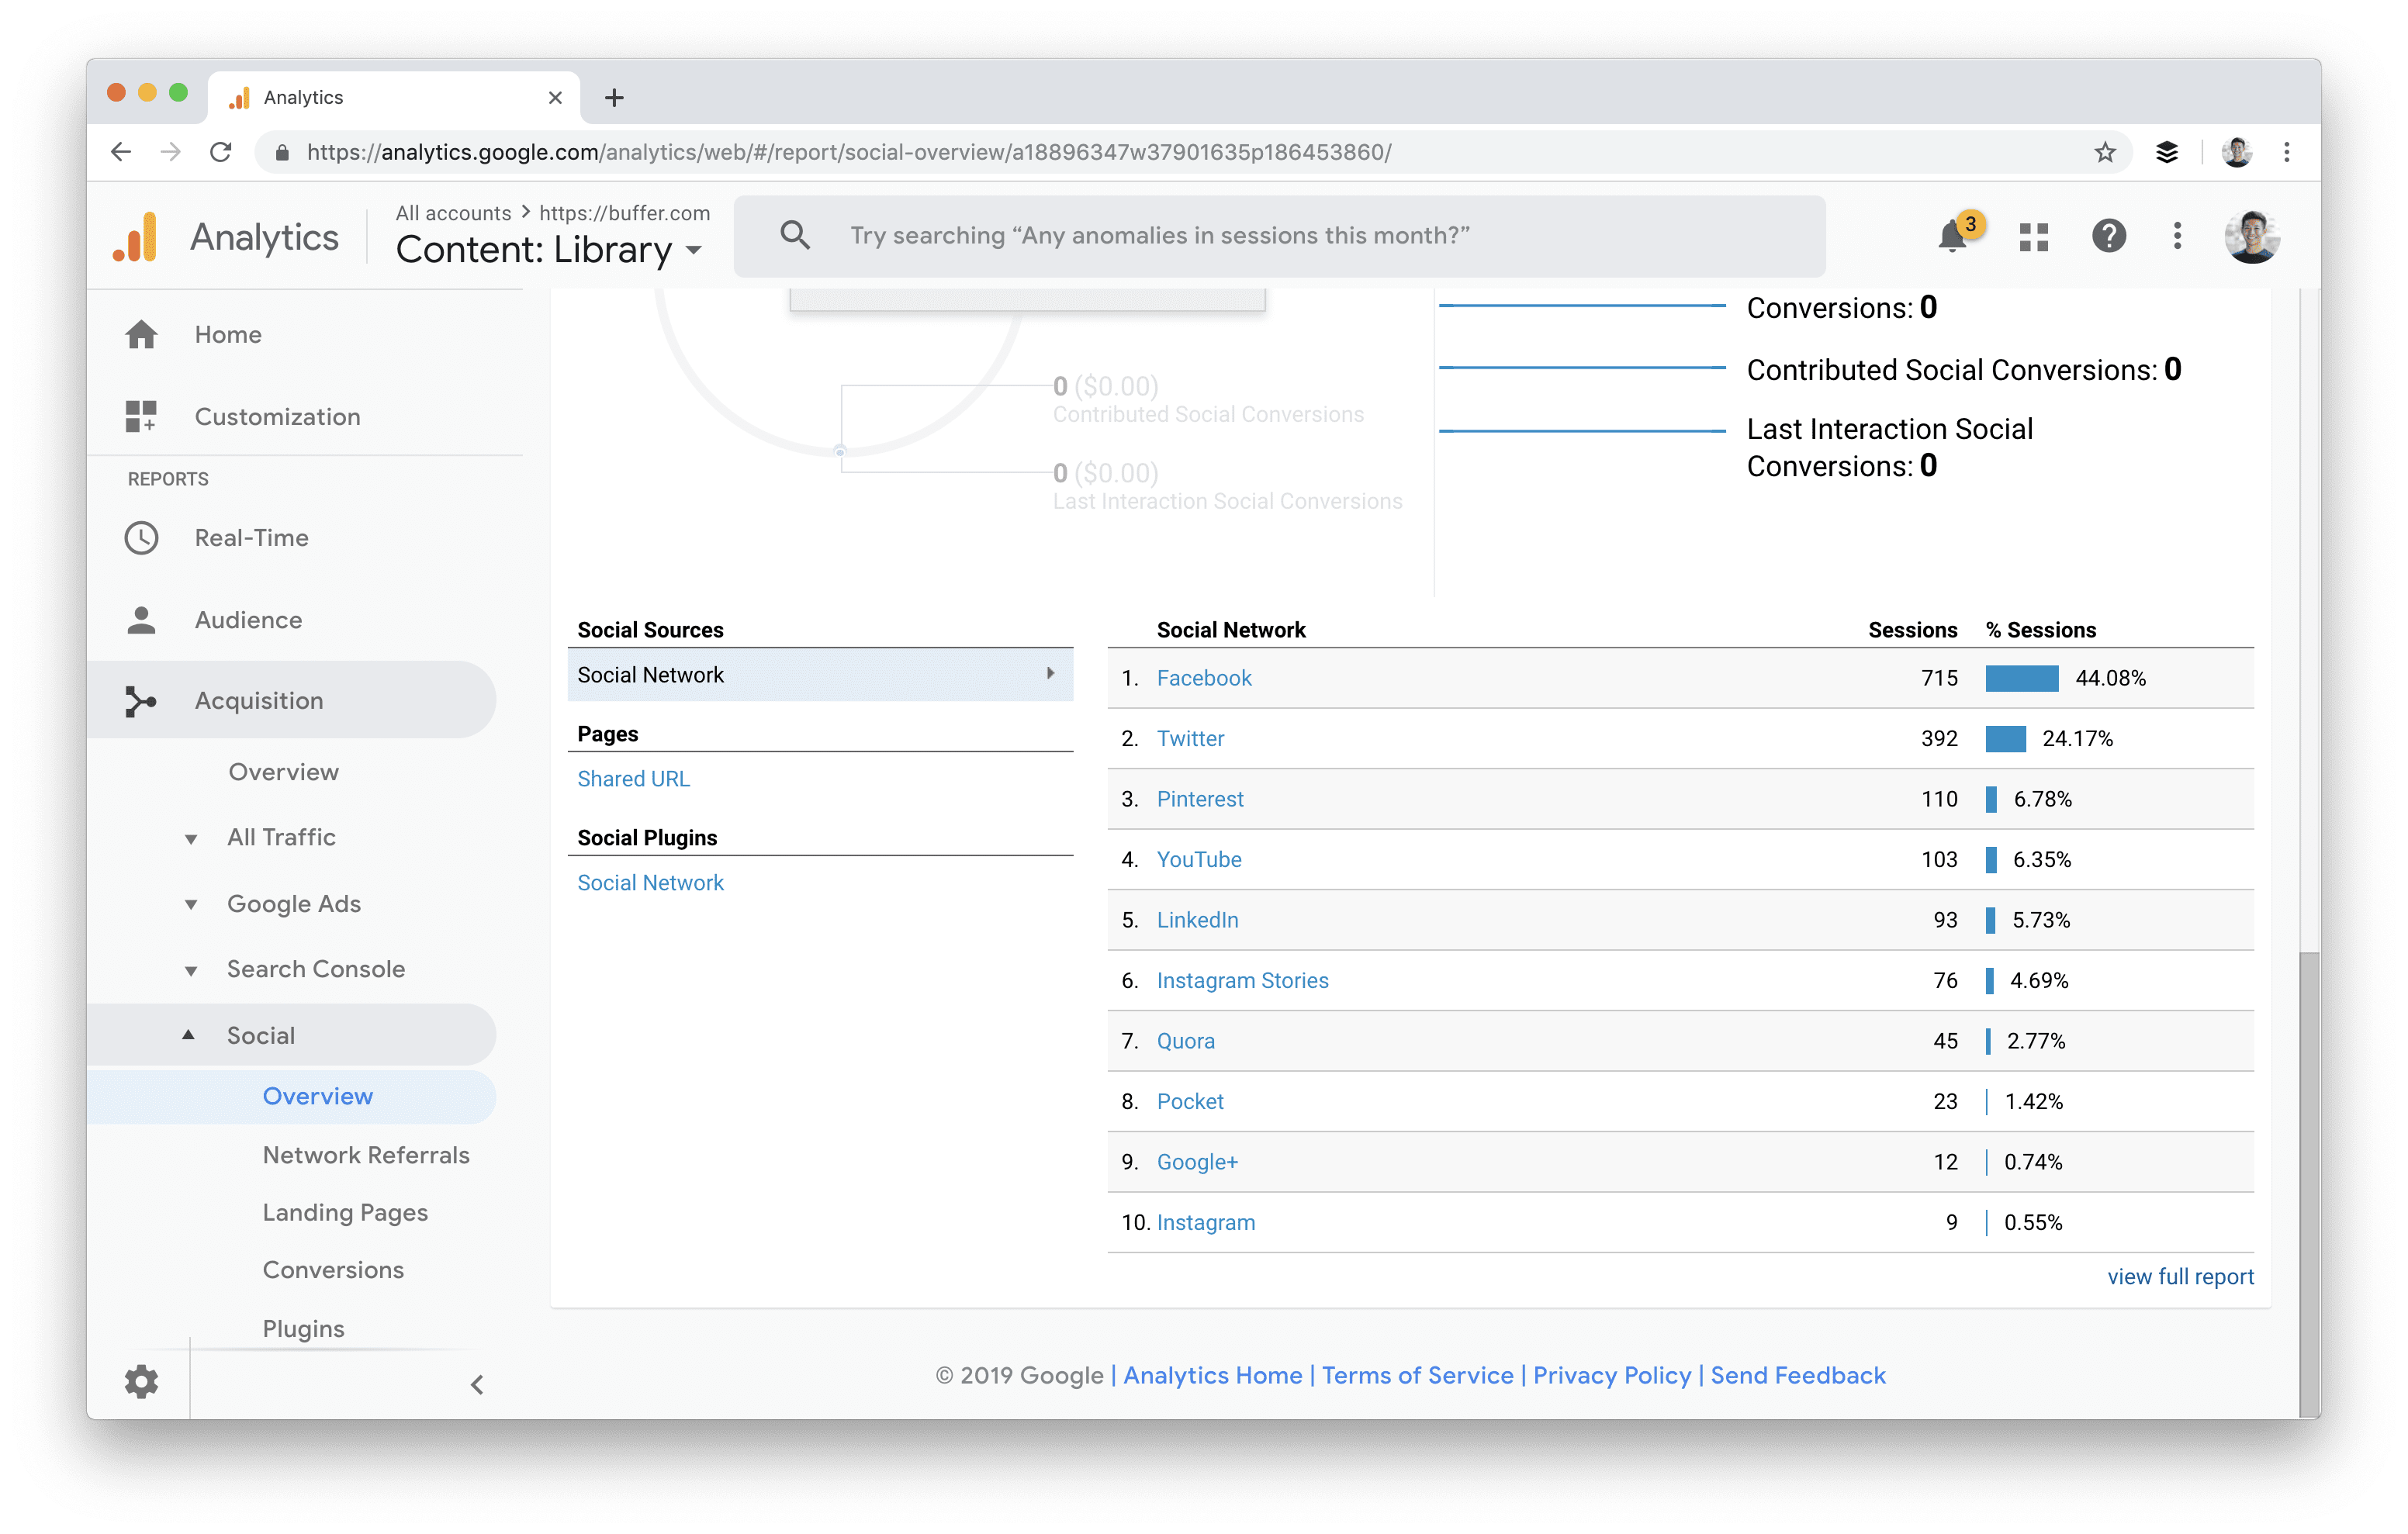The image size is (2408, 1534).
Task: Open Privacy Policy footer link
Action: 1612,1375
